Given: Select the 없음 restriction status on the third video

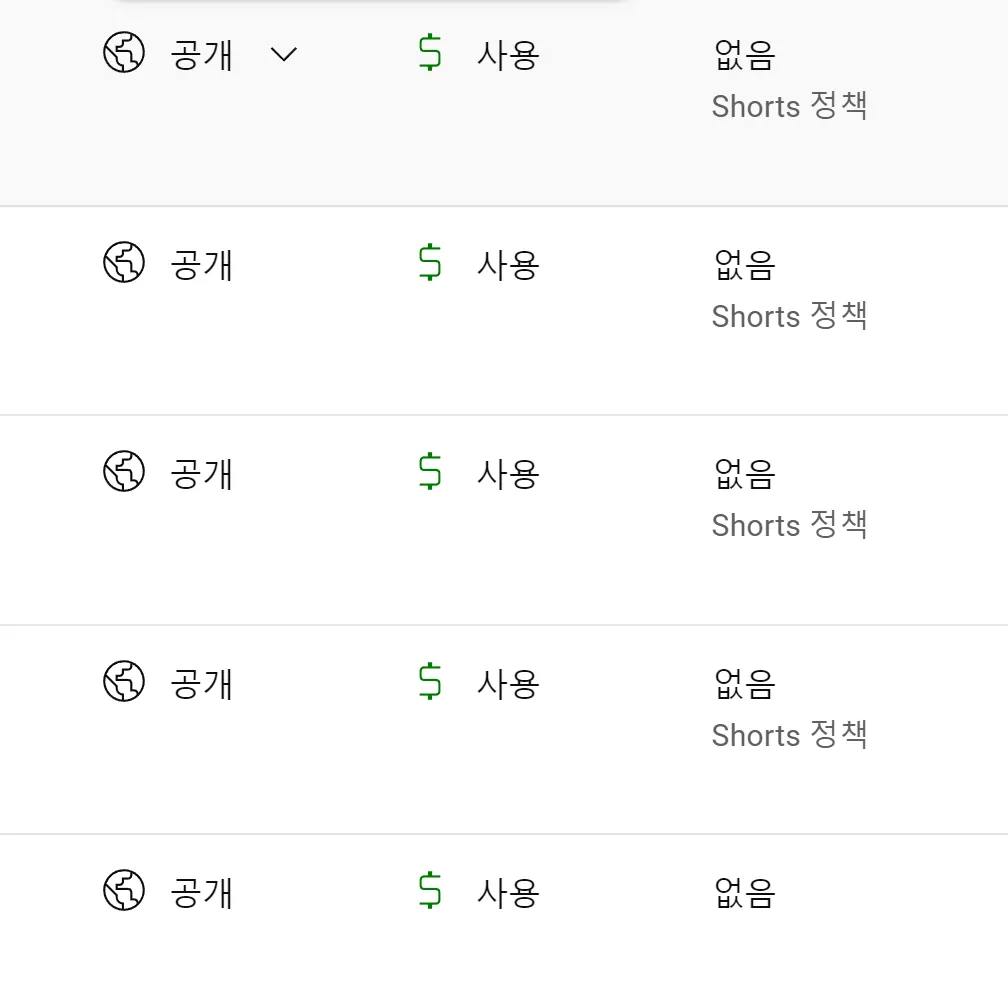Looking at the screenshot, I should tap(743, 474).
